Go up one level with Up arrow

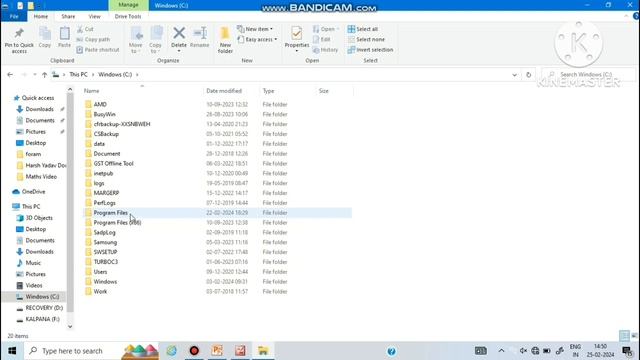44,75
